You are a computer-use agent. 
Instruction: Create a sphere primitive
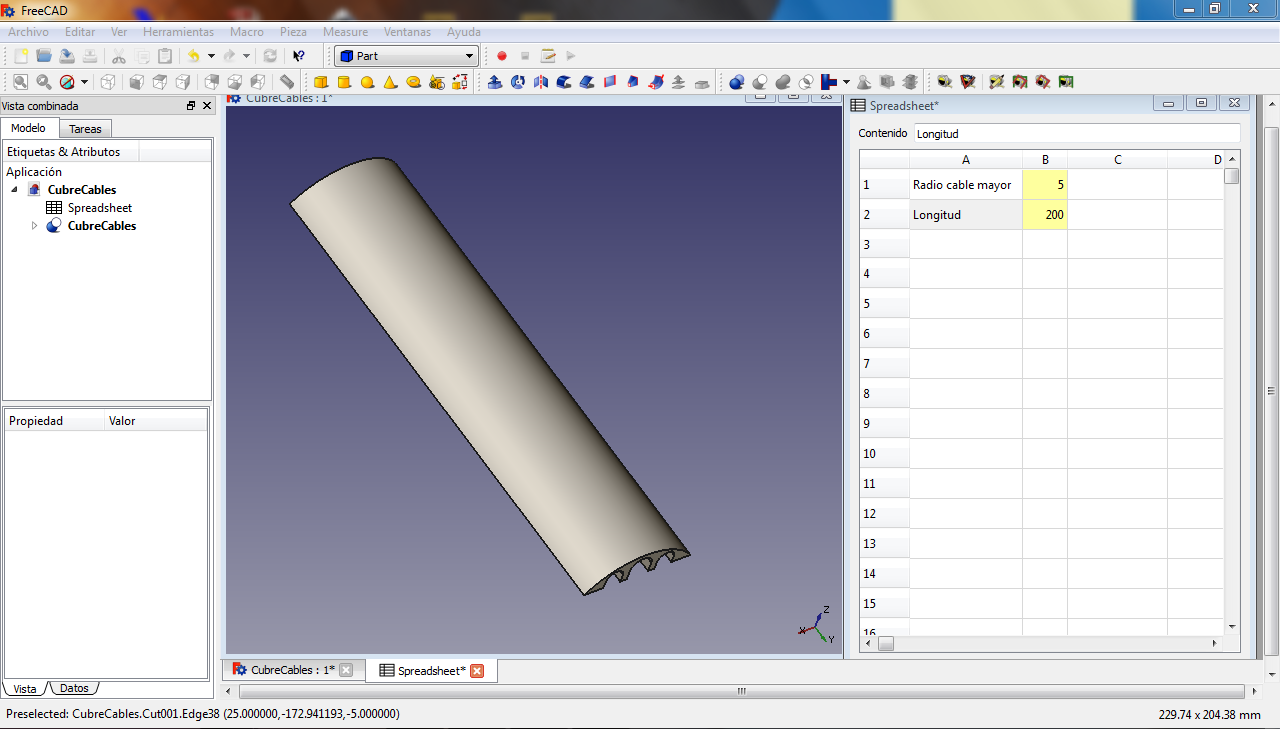click(x=367, y=82)
